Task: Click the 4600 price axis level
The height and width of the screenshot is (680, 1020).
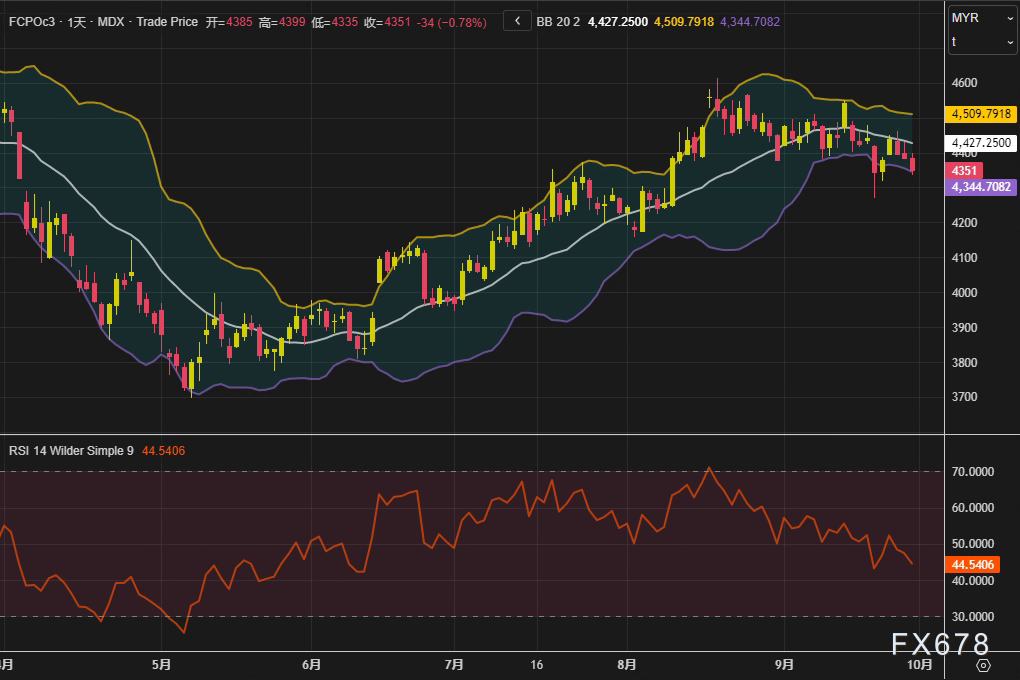Action: (x=965, y=83)
